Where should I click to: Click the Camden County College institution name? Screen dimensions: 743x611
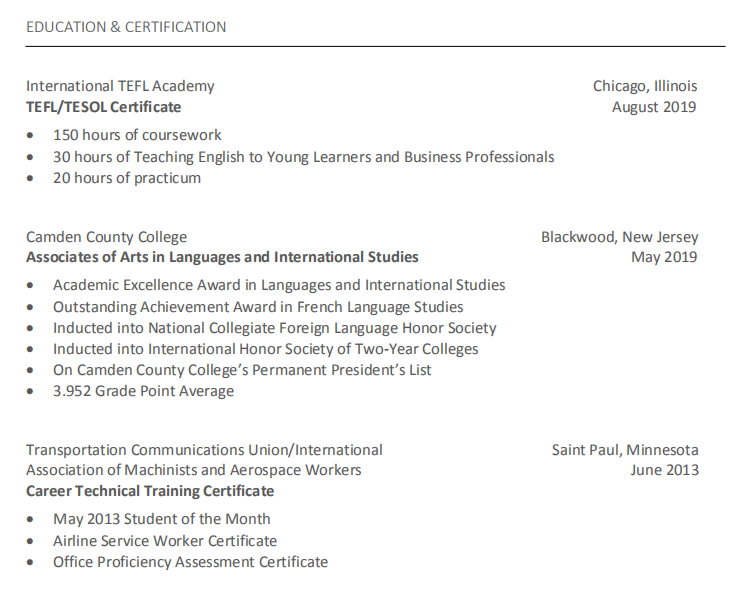106,237
